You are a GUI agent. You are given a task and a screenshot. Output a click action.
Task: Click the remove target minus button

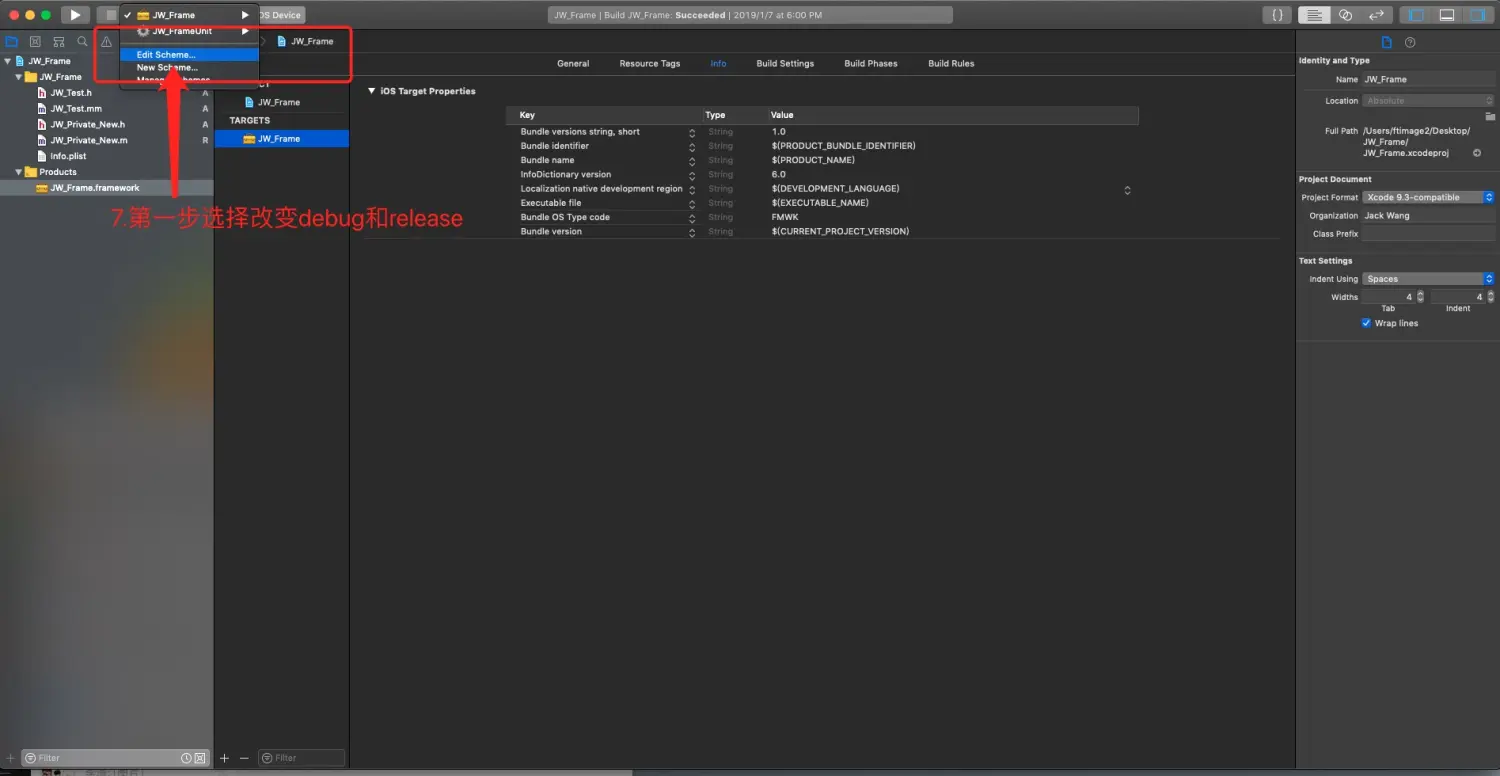(x=244, y=758)
